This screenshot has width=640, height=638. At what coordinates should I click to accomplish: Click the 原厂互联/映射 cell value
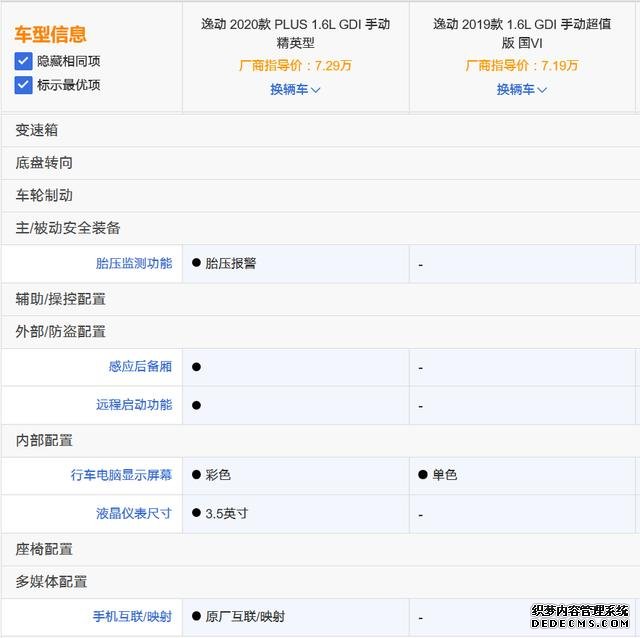click(x=245, y=616)
